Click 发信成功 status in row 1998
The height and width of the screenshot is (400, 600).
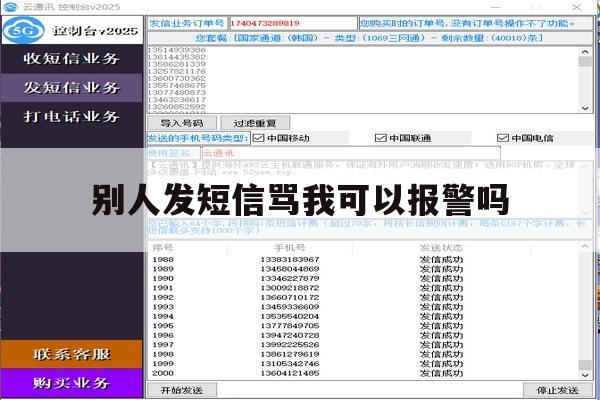pyautogui.click(x=441, y=354)
